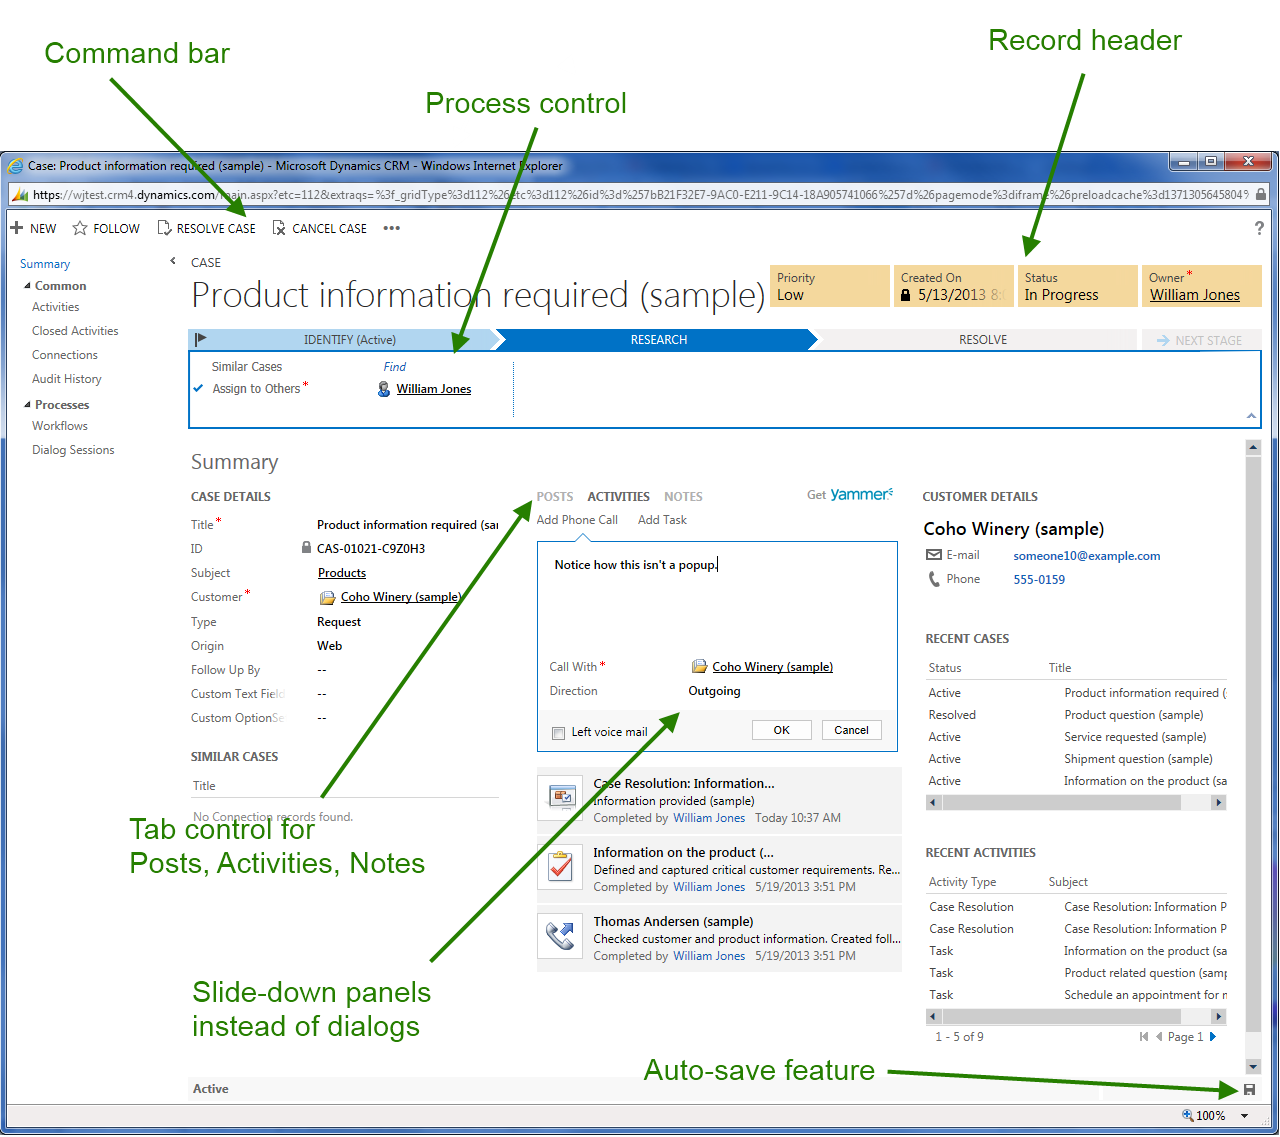The width and height of the screenshot is (1280, 1137).
Task: Switch to the NOTES tab
Action: click(x=683, y=497)
